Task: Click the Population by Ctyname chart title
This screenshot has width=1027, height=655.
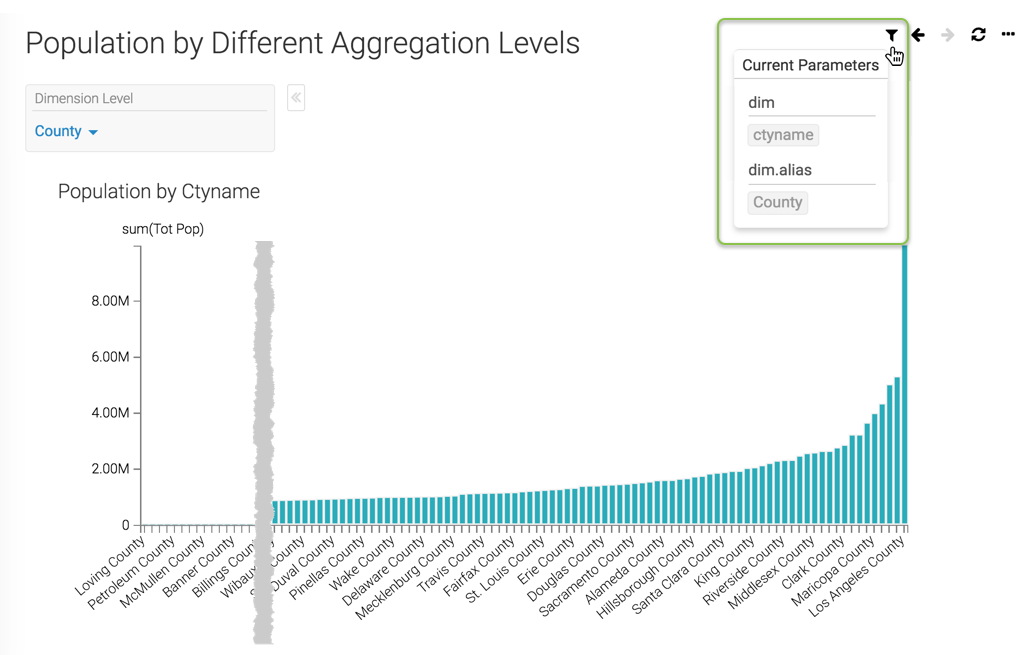Action: coord(159,192)
